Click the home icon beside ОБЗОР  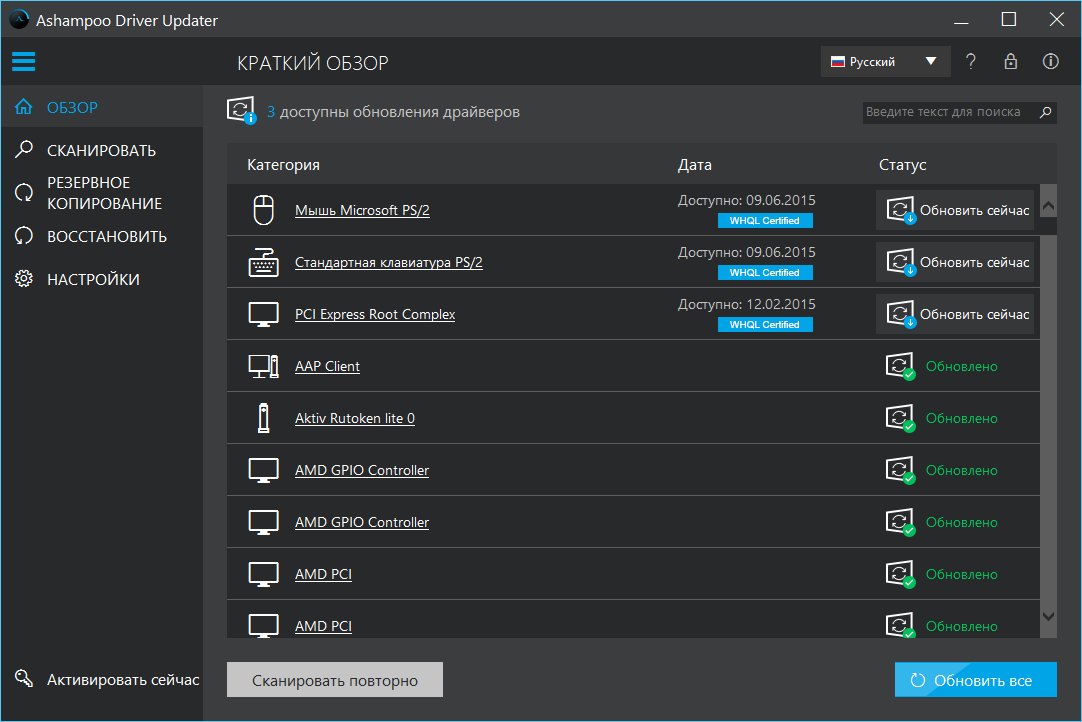[x=23, y=107]
